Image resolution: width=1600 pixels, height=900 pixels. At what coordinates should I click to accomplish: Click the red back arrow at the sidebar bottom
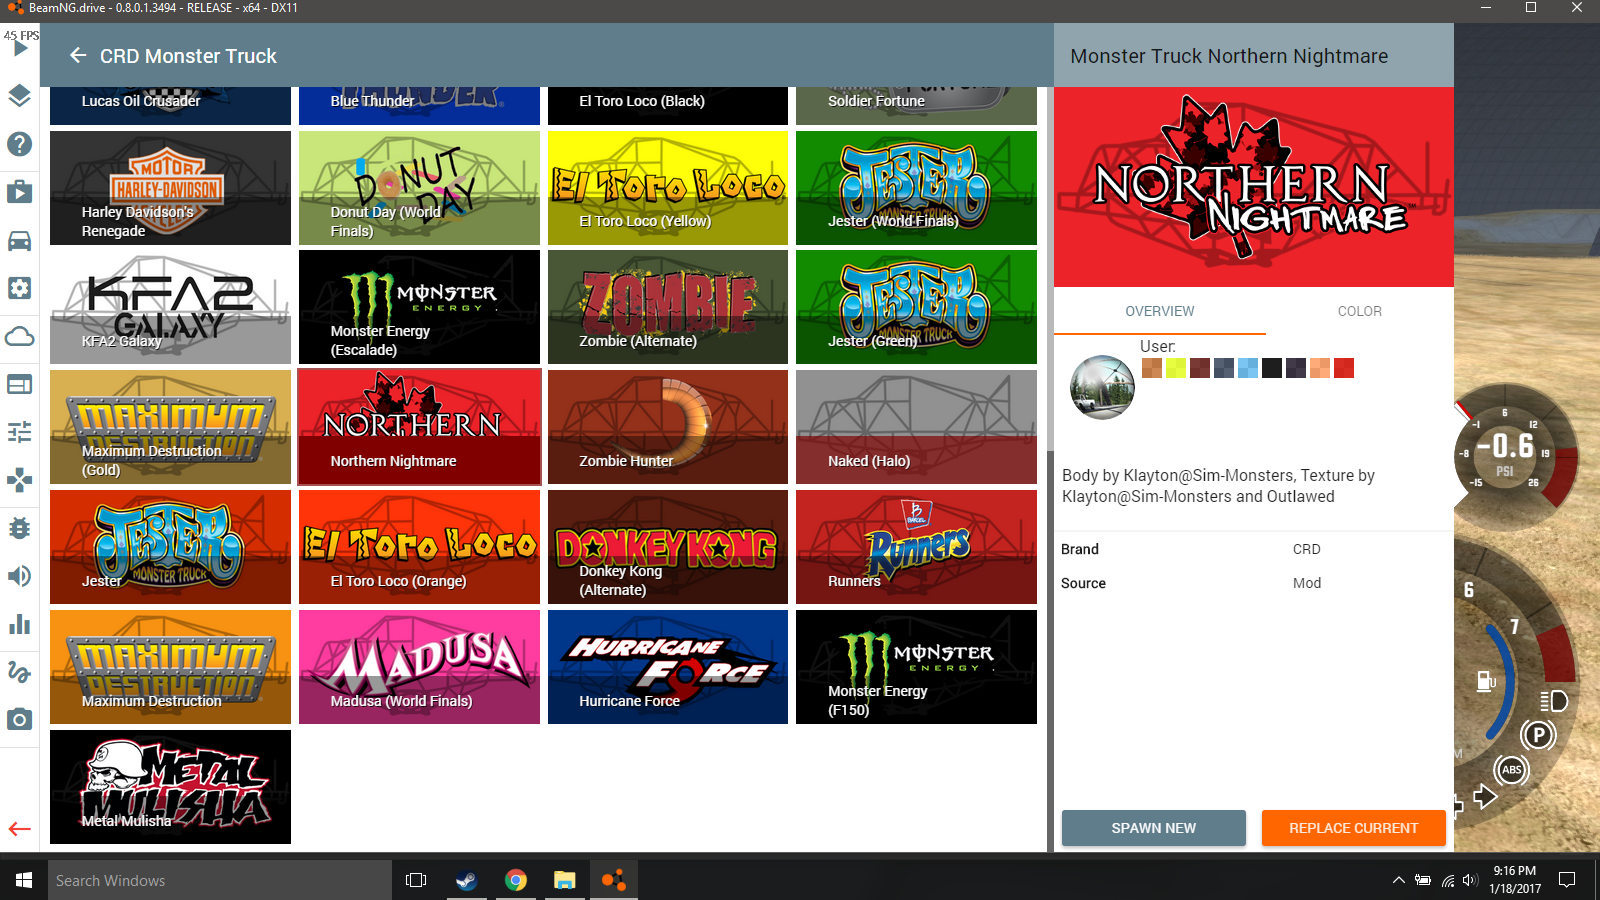coord(20,829)
